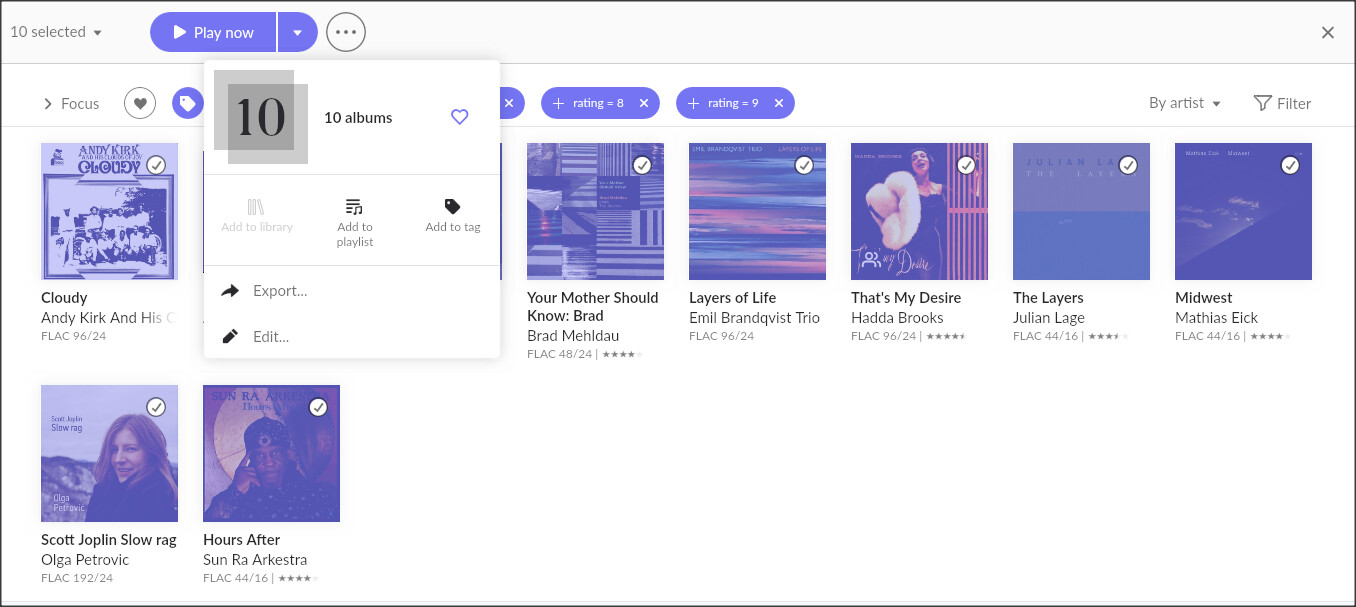Uncheck the Hours After album
The image size is (1356, 607).
point(318,407)
